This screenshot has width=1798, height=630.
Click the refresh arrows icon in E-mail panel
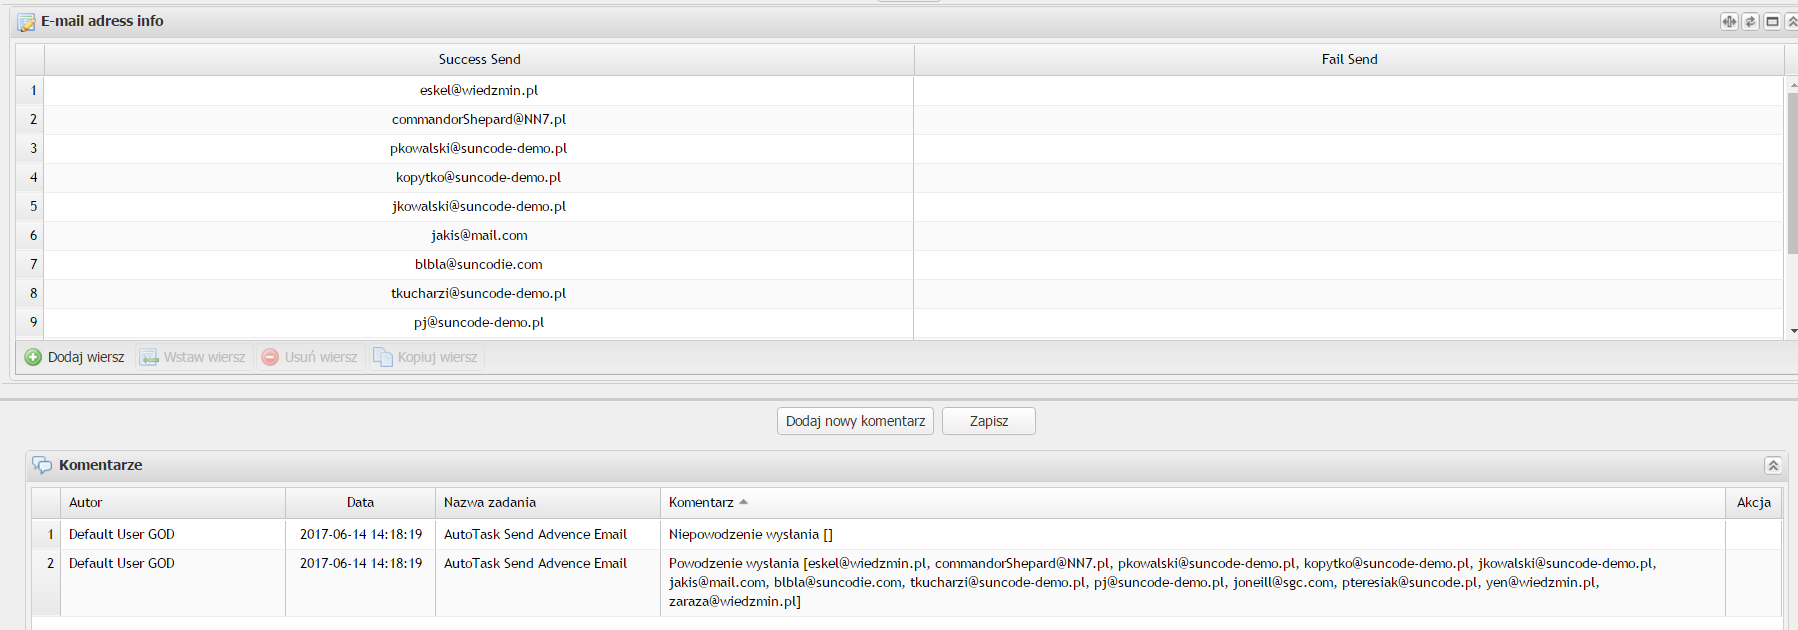(x=1750, y=21)
